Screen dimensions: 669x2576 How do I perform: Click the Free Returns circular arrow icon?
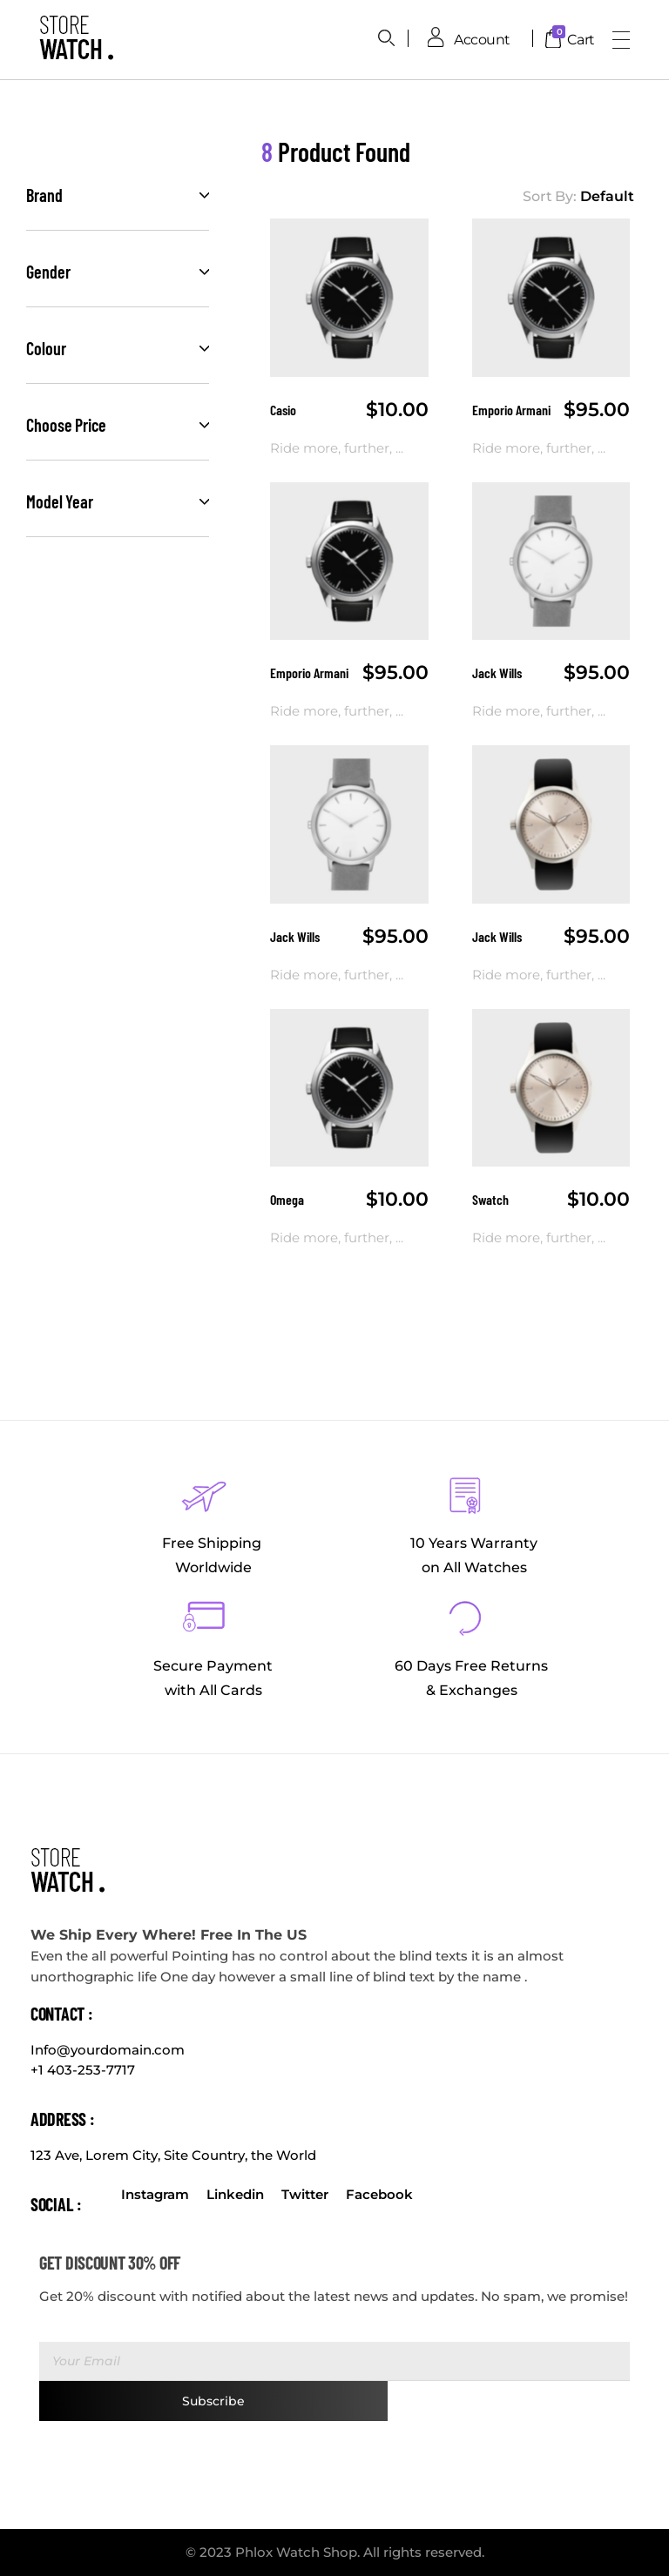(x=465, y=1617)
